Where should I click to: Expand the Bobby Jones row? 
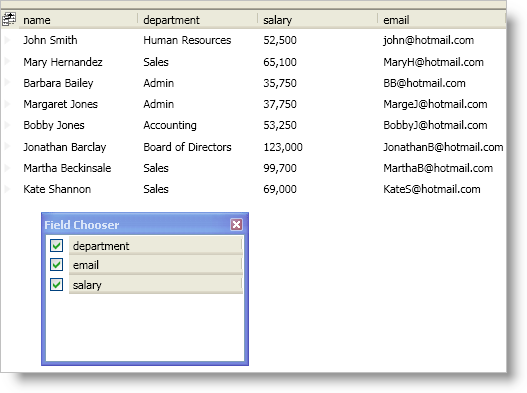point(7,125)
